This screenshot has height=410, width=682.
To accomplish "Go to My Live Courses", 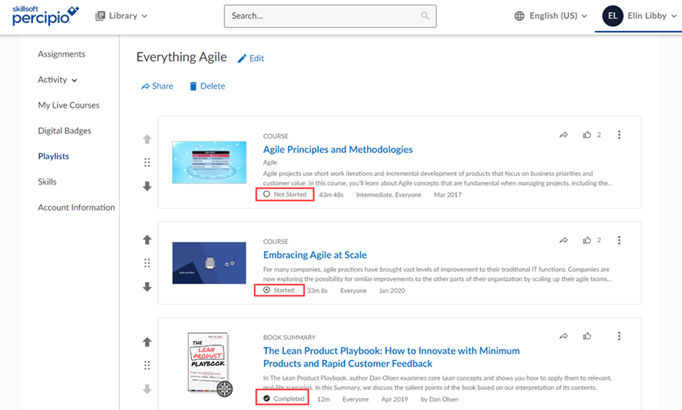I will point(68,105).
